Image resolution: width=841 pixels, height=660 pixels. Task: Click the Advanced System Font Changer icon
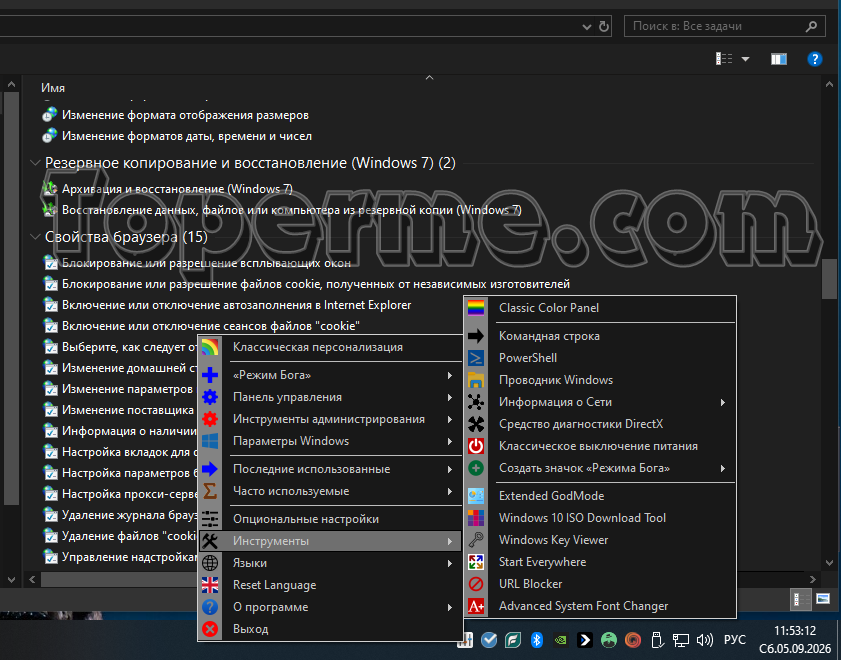click(x=476, y=606)
